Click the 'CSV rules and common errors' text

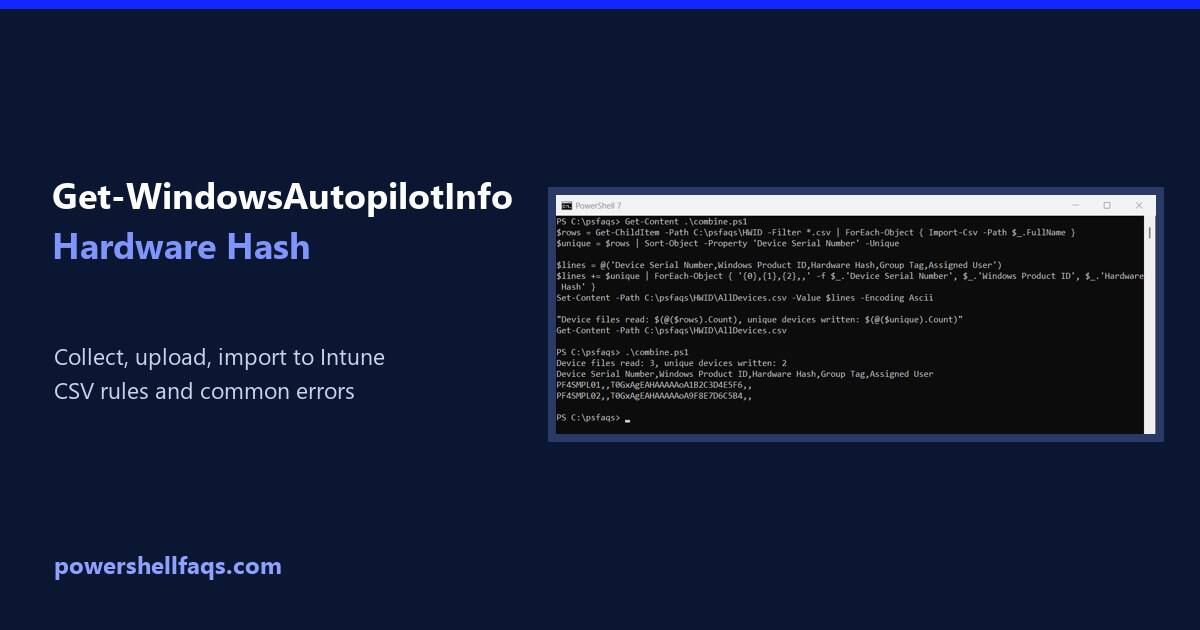click(204, 391)
